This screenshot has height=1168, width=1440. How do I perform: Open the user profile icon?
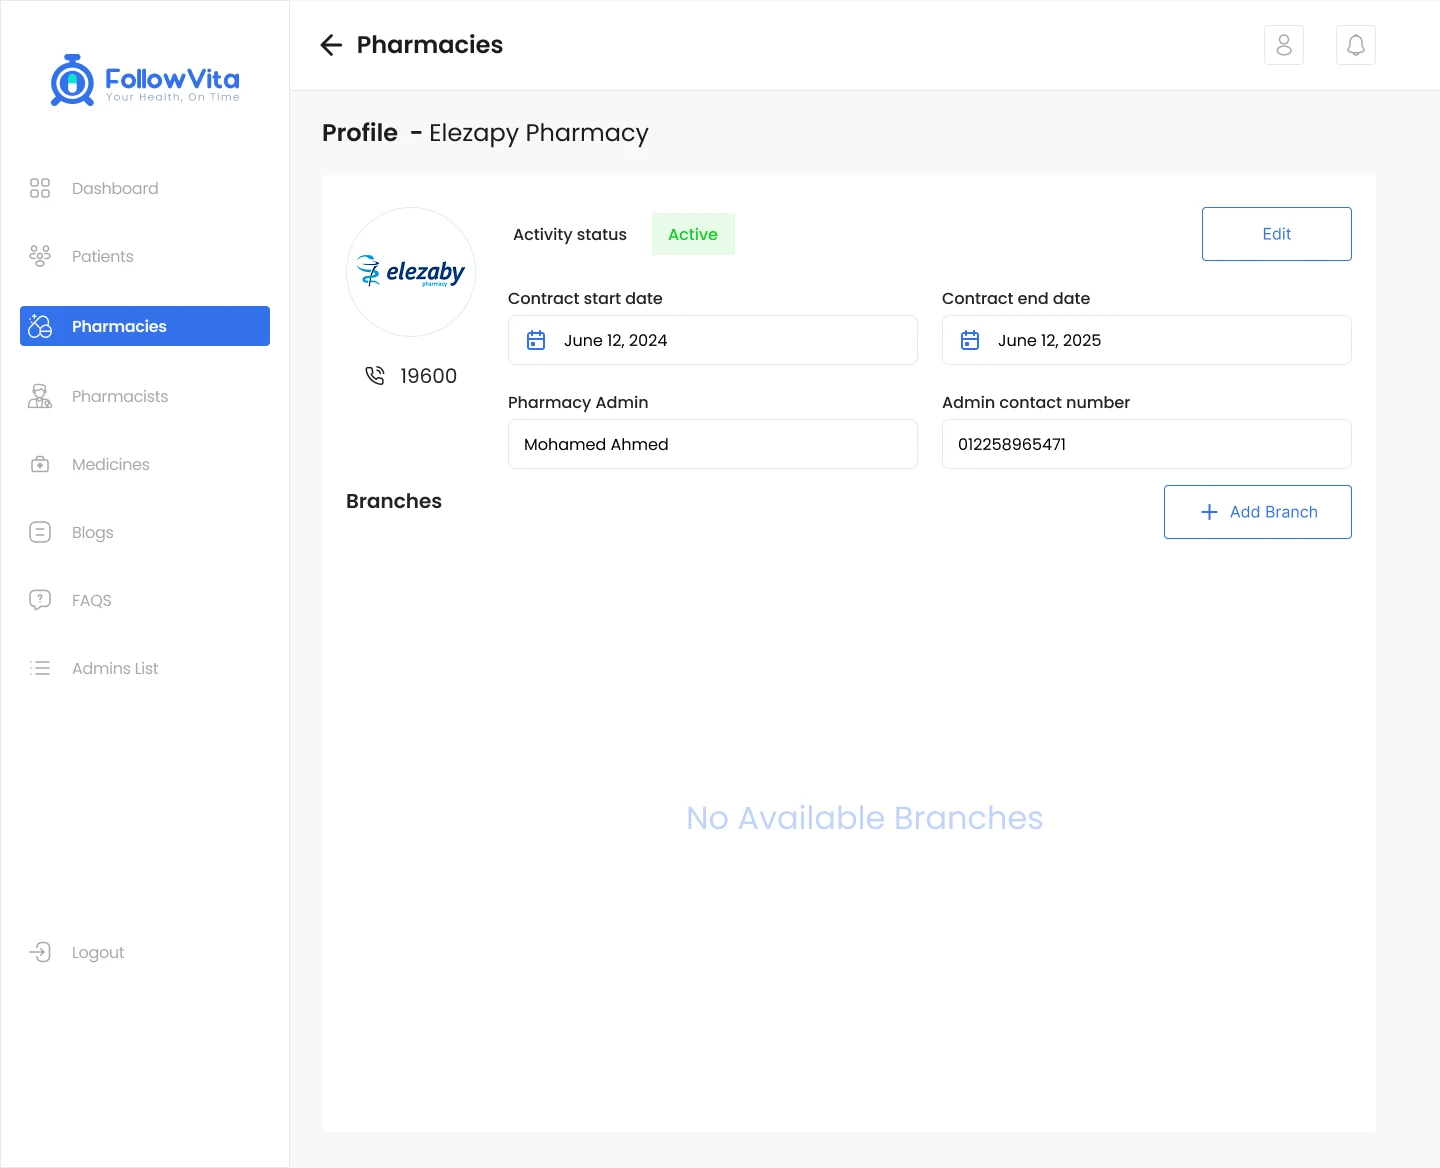click(1284, 45)
